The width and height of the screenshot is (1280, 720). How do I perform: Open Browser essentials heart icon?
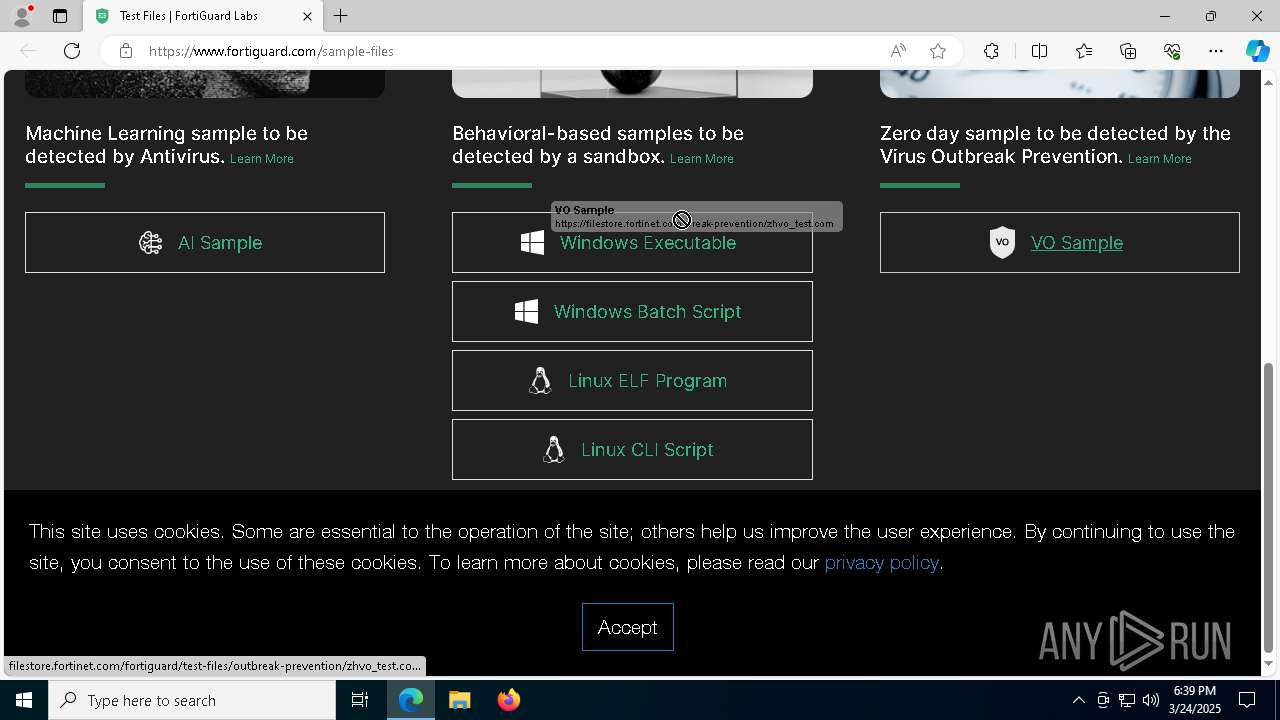1172,51
